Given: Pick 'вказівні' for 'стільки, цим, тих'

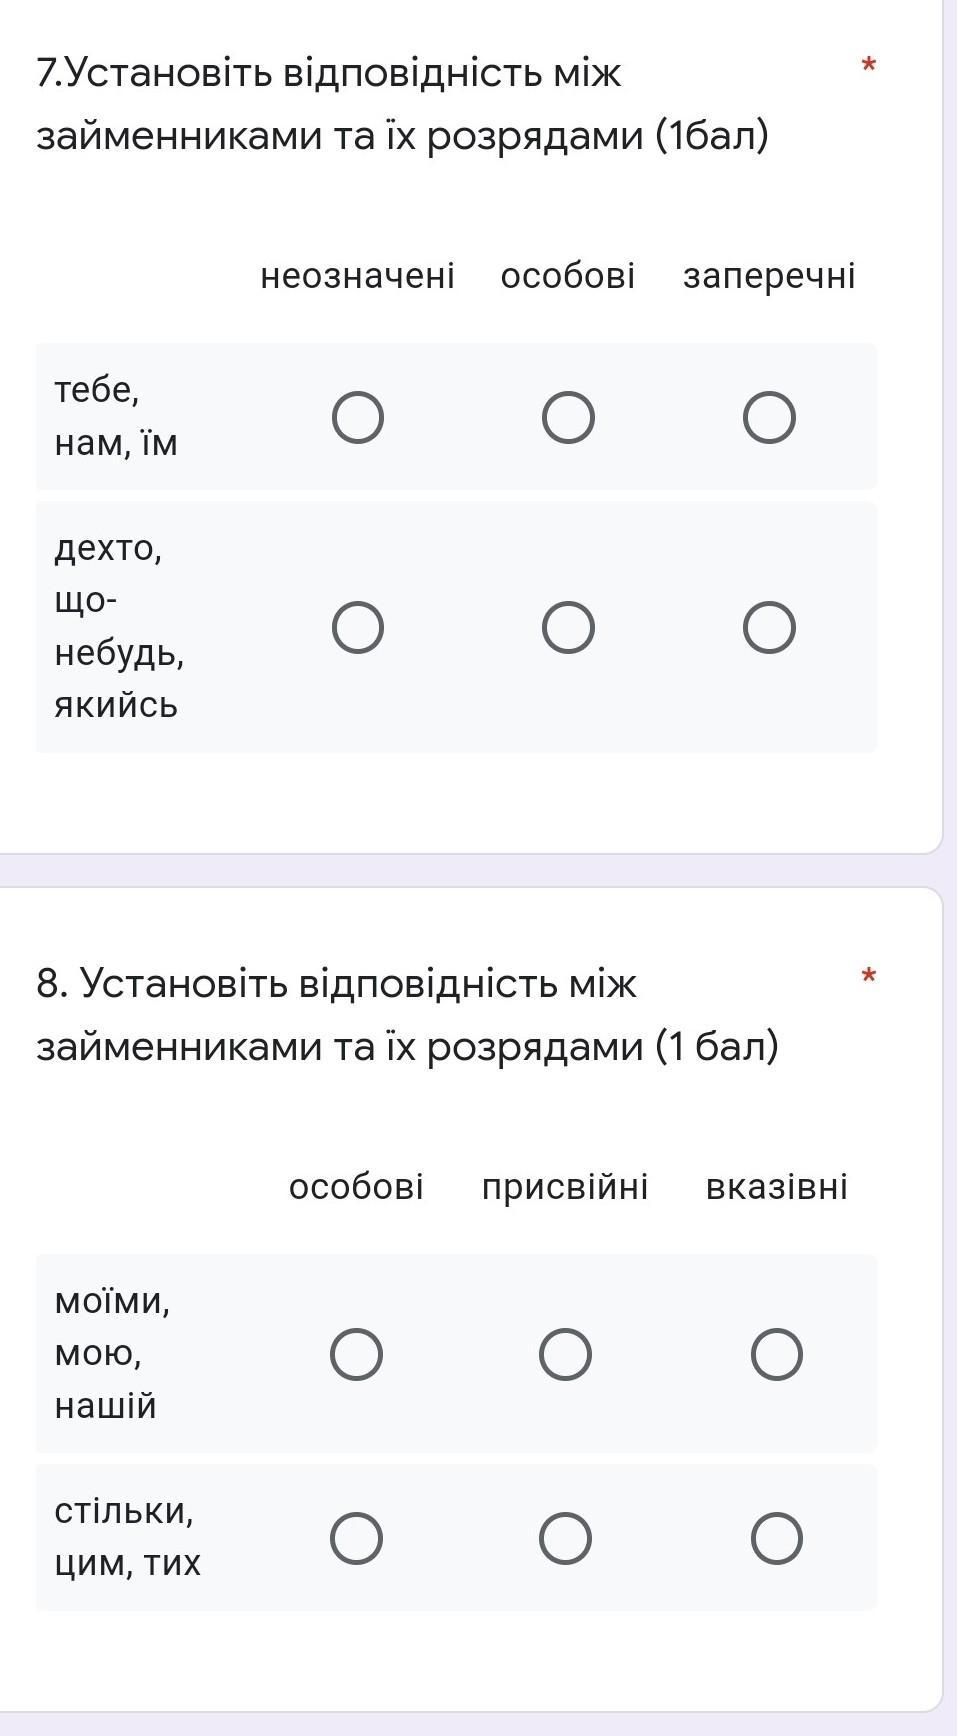Looking at the screenshot, I should click(777, 1538).
